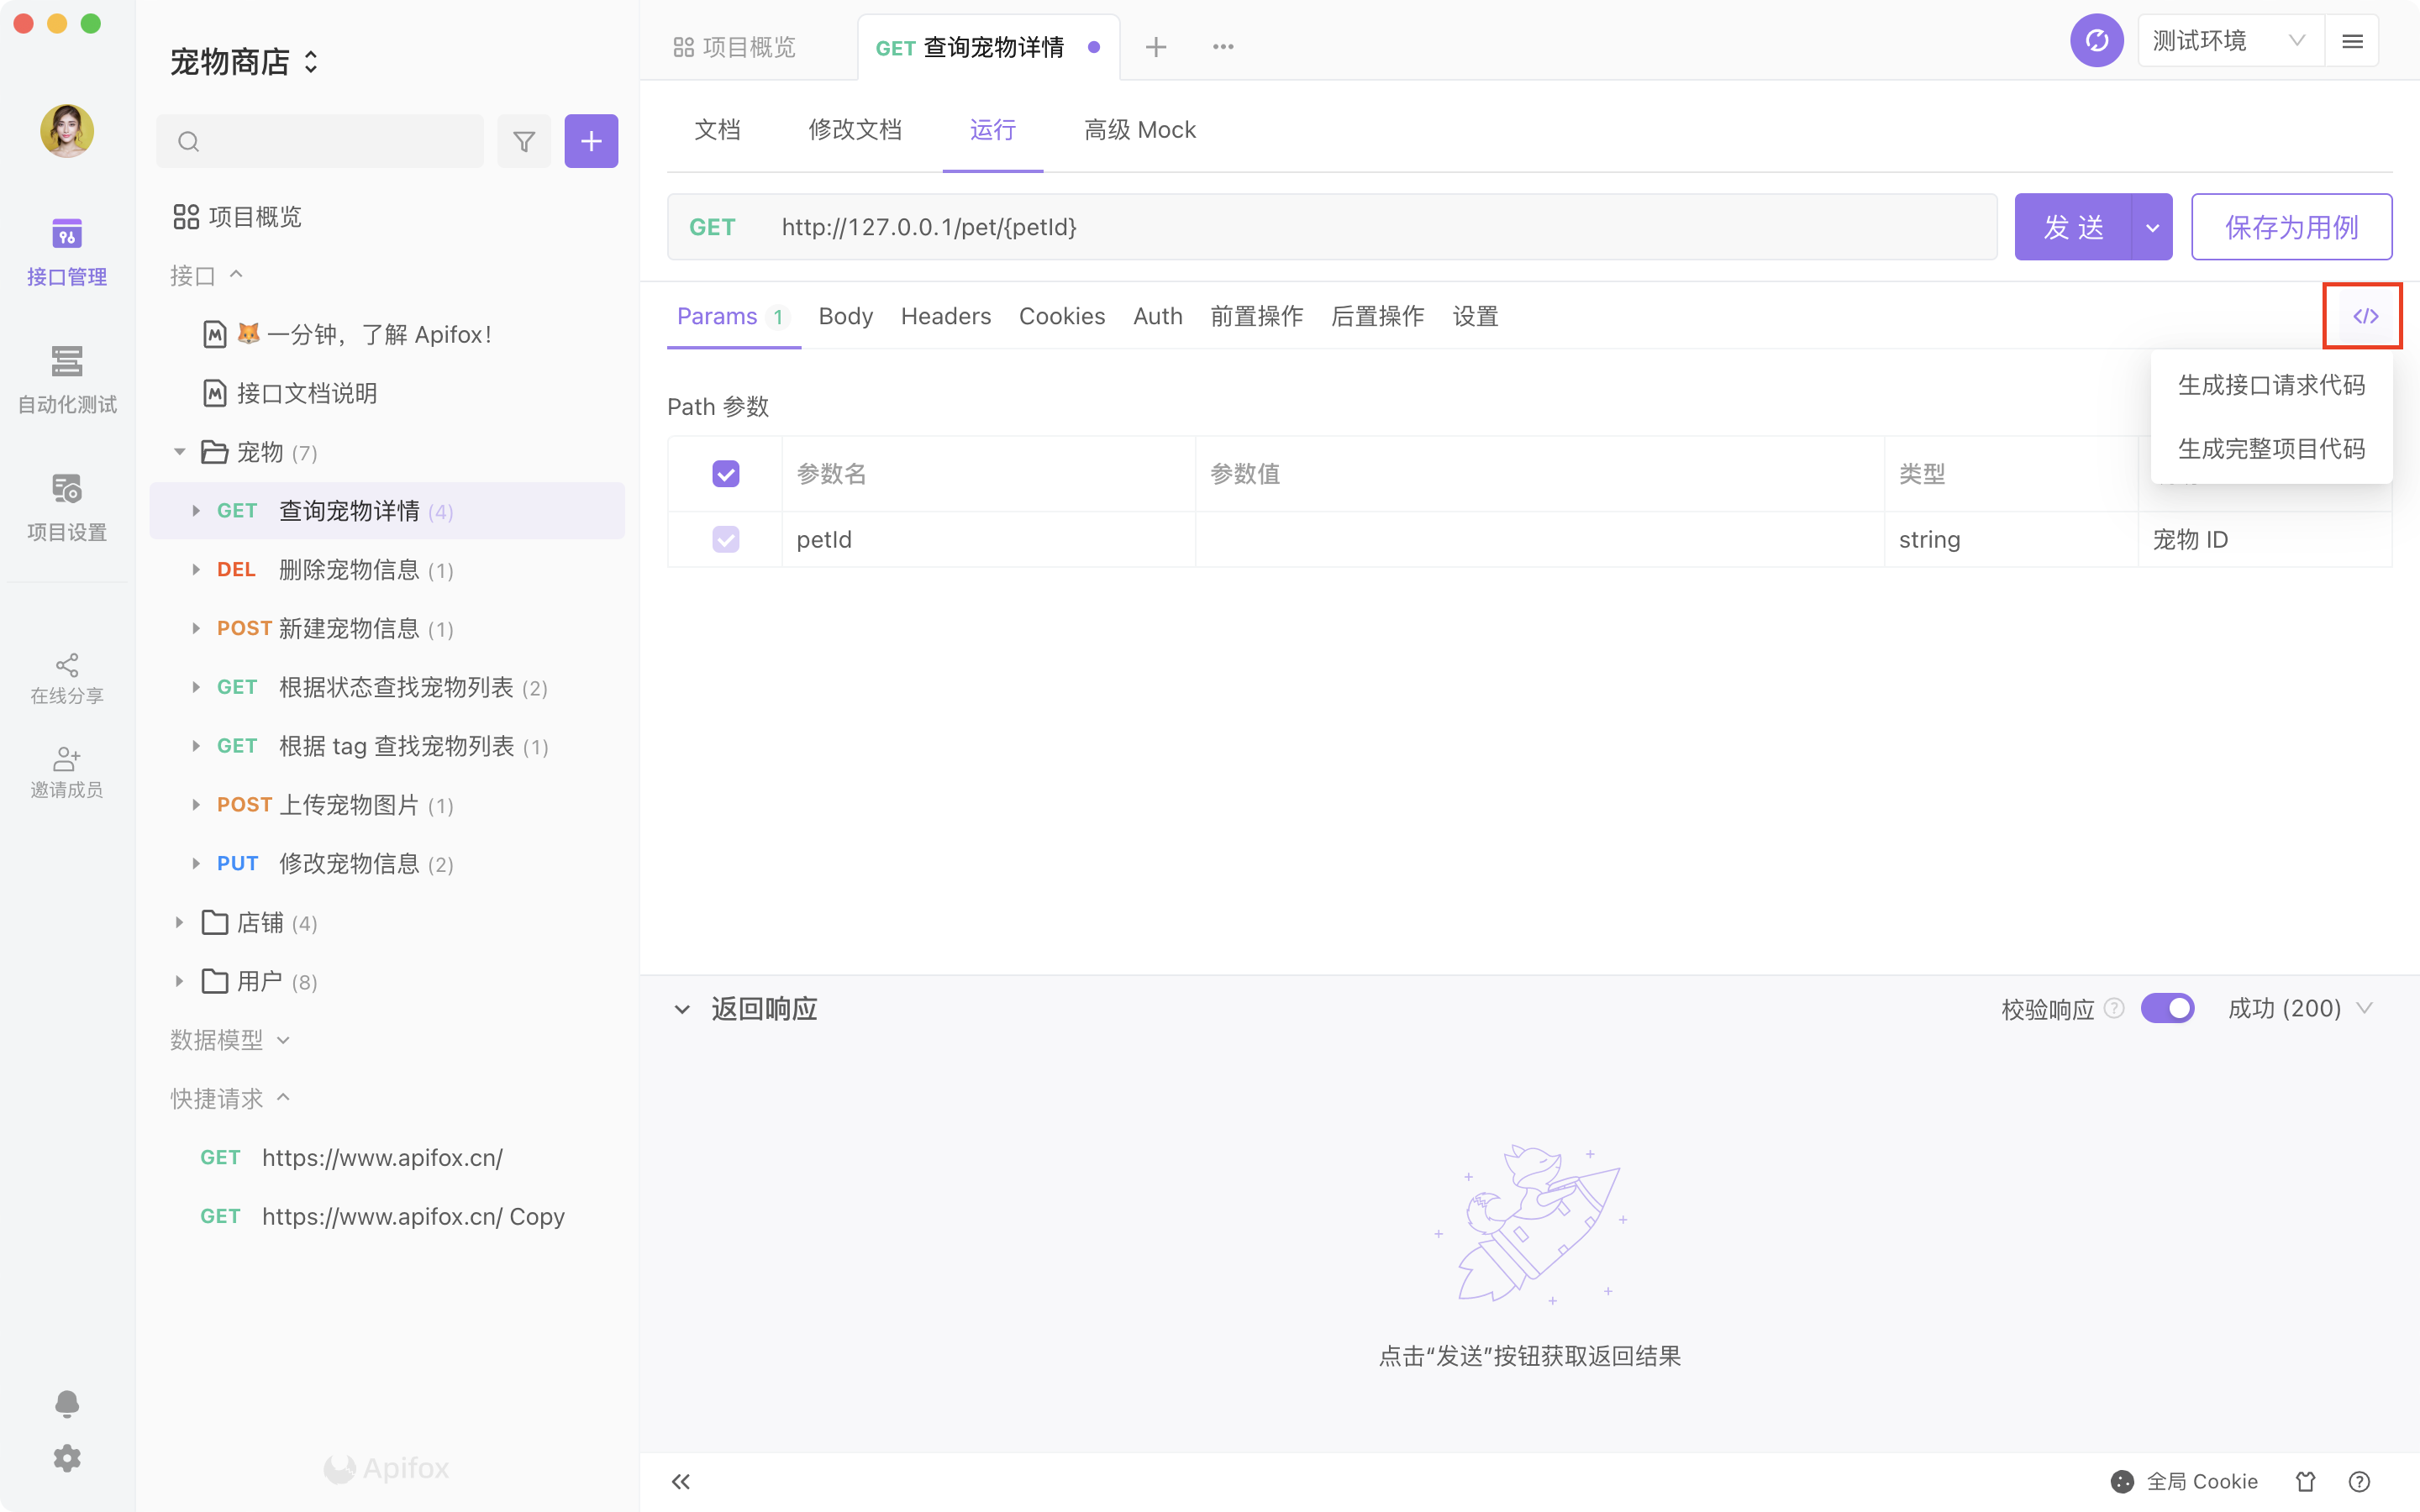Image resolution: width=2420 pixels, height=1512 pixels.
Task: Click the sync refresh icon in the top bar
Action: (x=2097, y=40)
